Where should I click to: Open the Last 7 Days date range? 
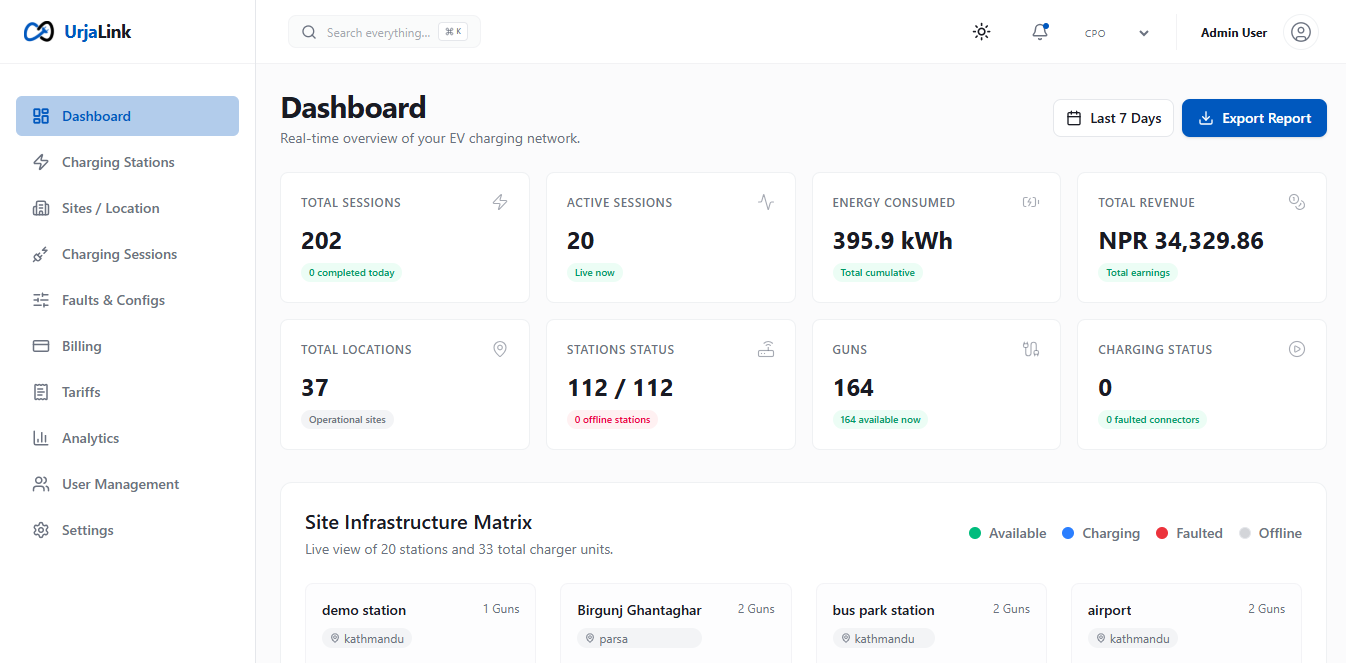coord(1113,118)
